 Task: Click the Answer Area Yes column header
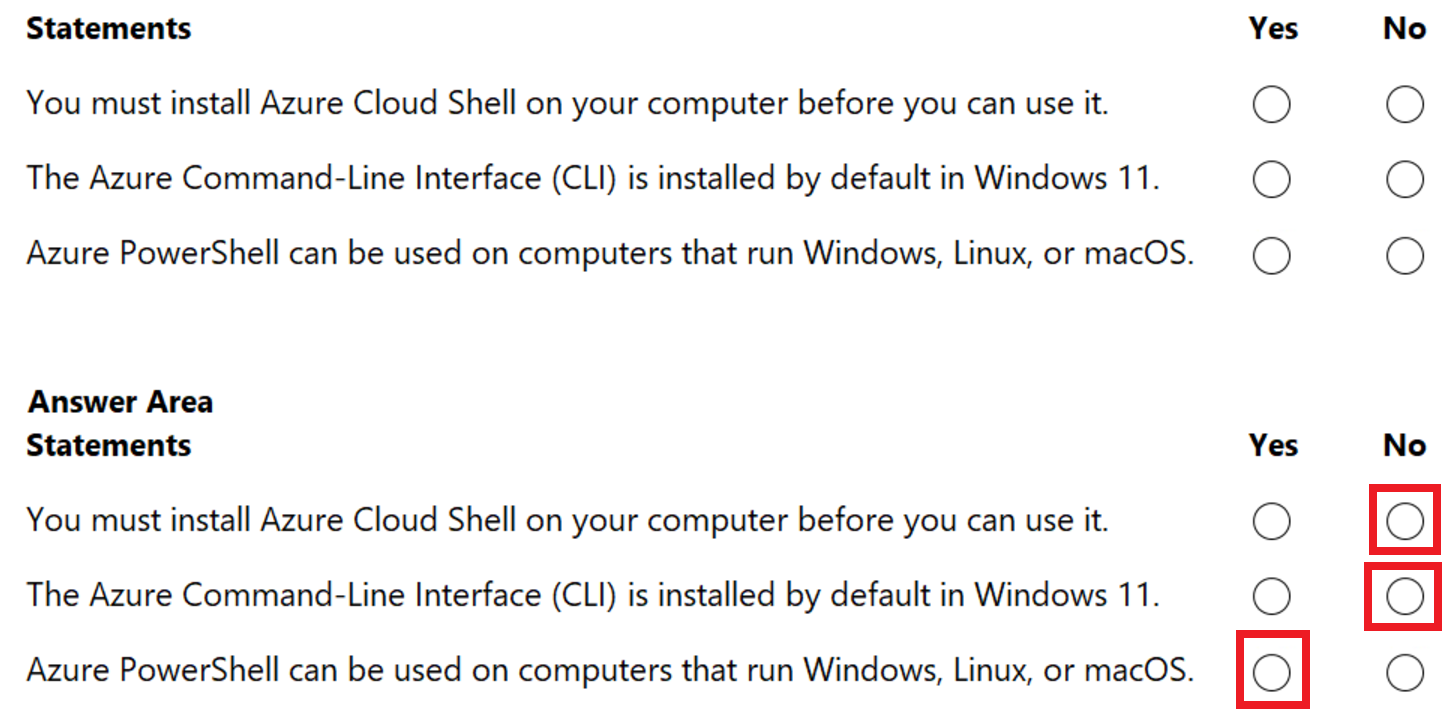[x=1272, y=445]
